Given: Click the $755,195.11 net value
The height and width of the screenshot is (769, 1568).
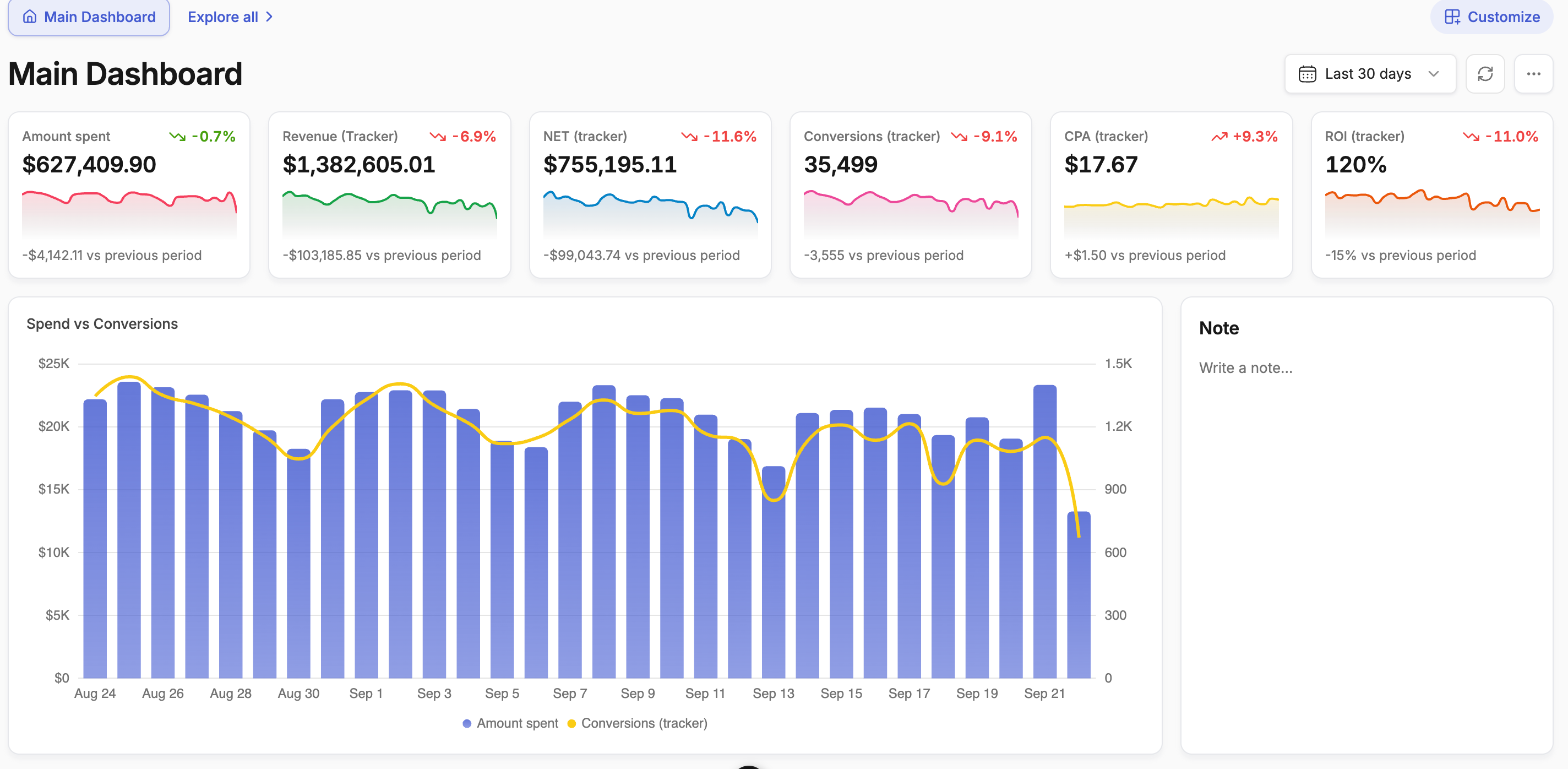Looking at the screenshot, I should (610, 165).
